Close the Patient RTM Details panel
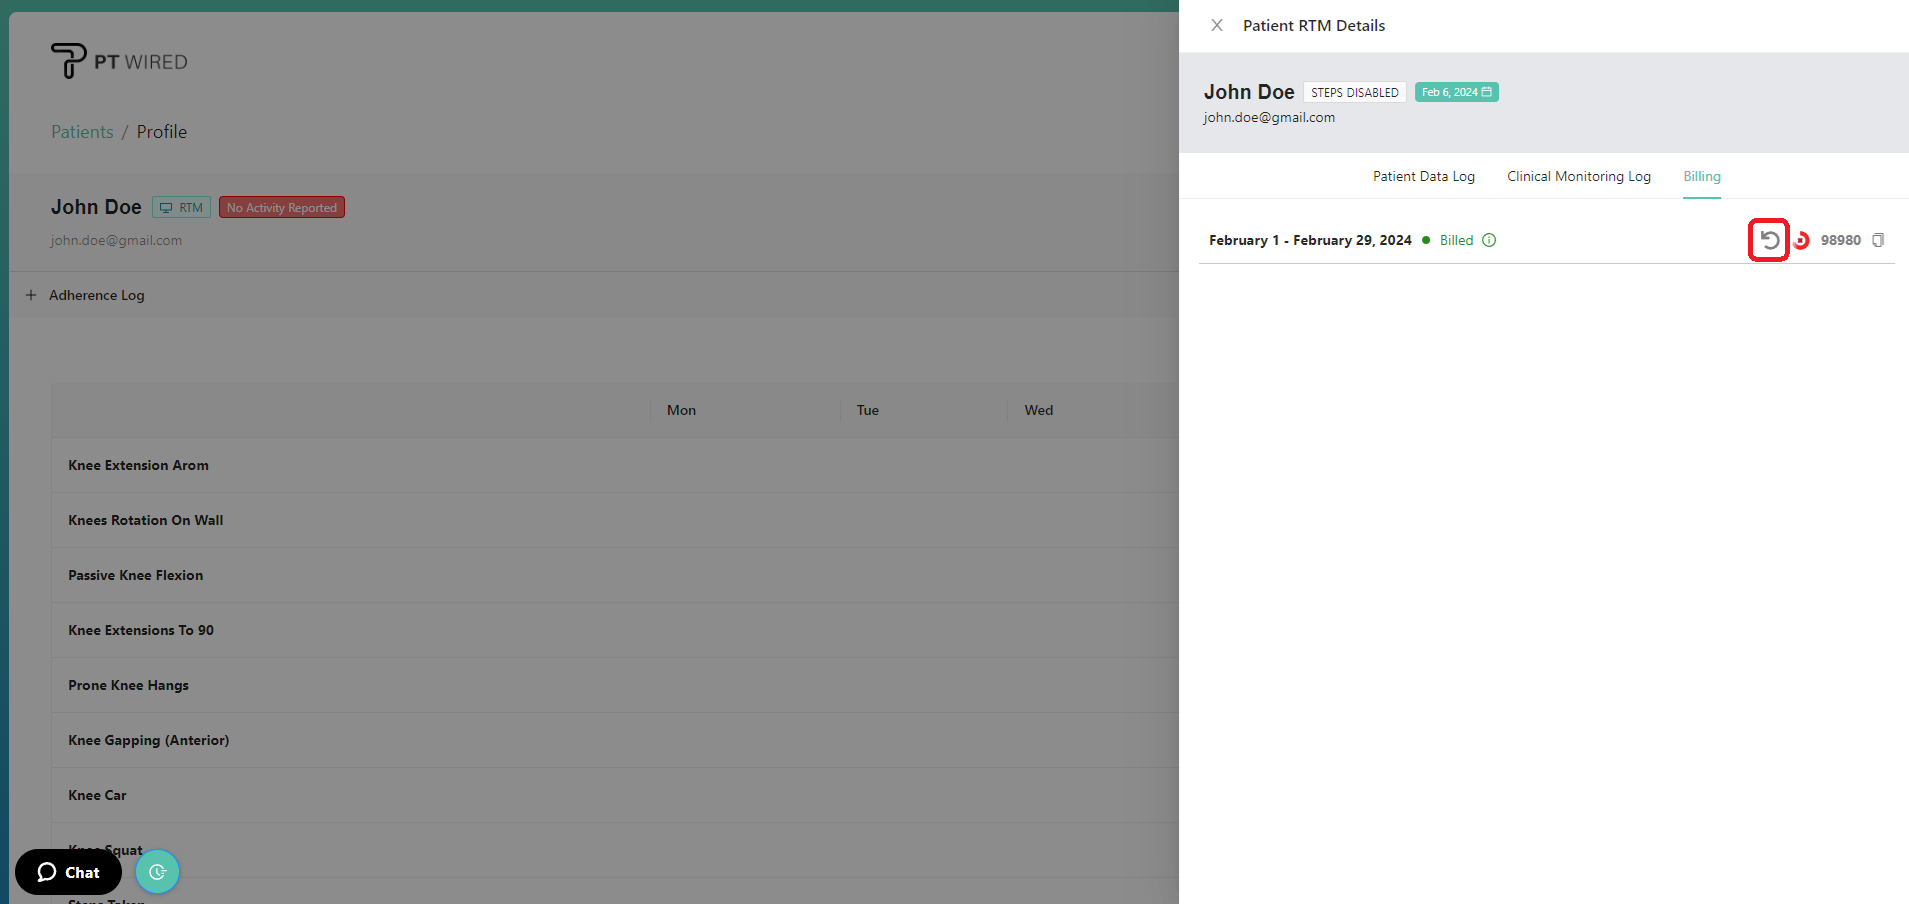The height and width of the screenshot is (904, 1909). pyautogui.click(x=1217, y=25)
